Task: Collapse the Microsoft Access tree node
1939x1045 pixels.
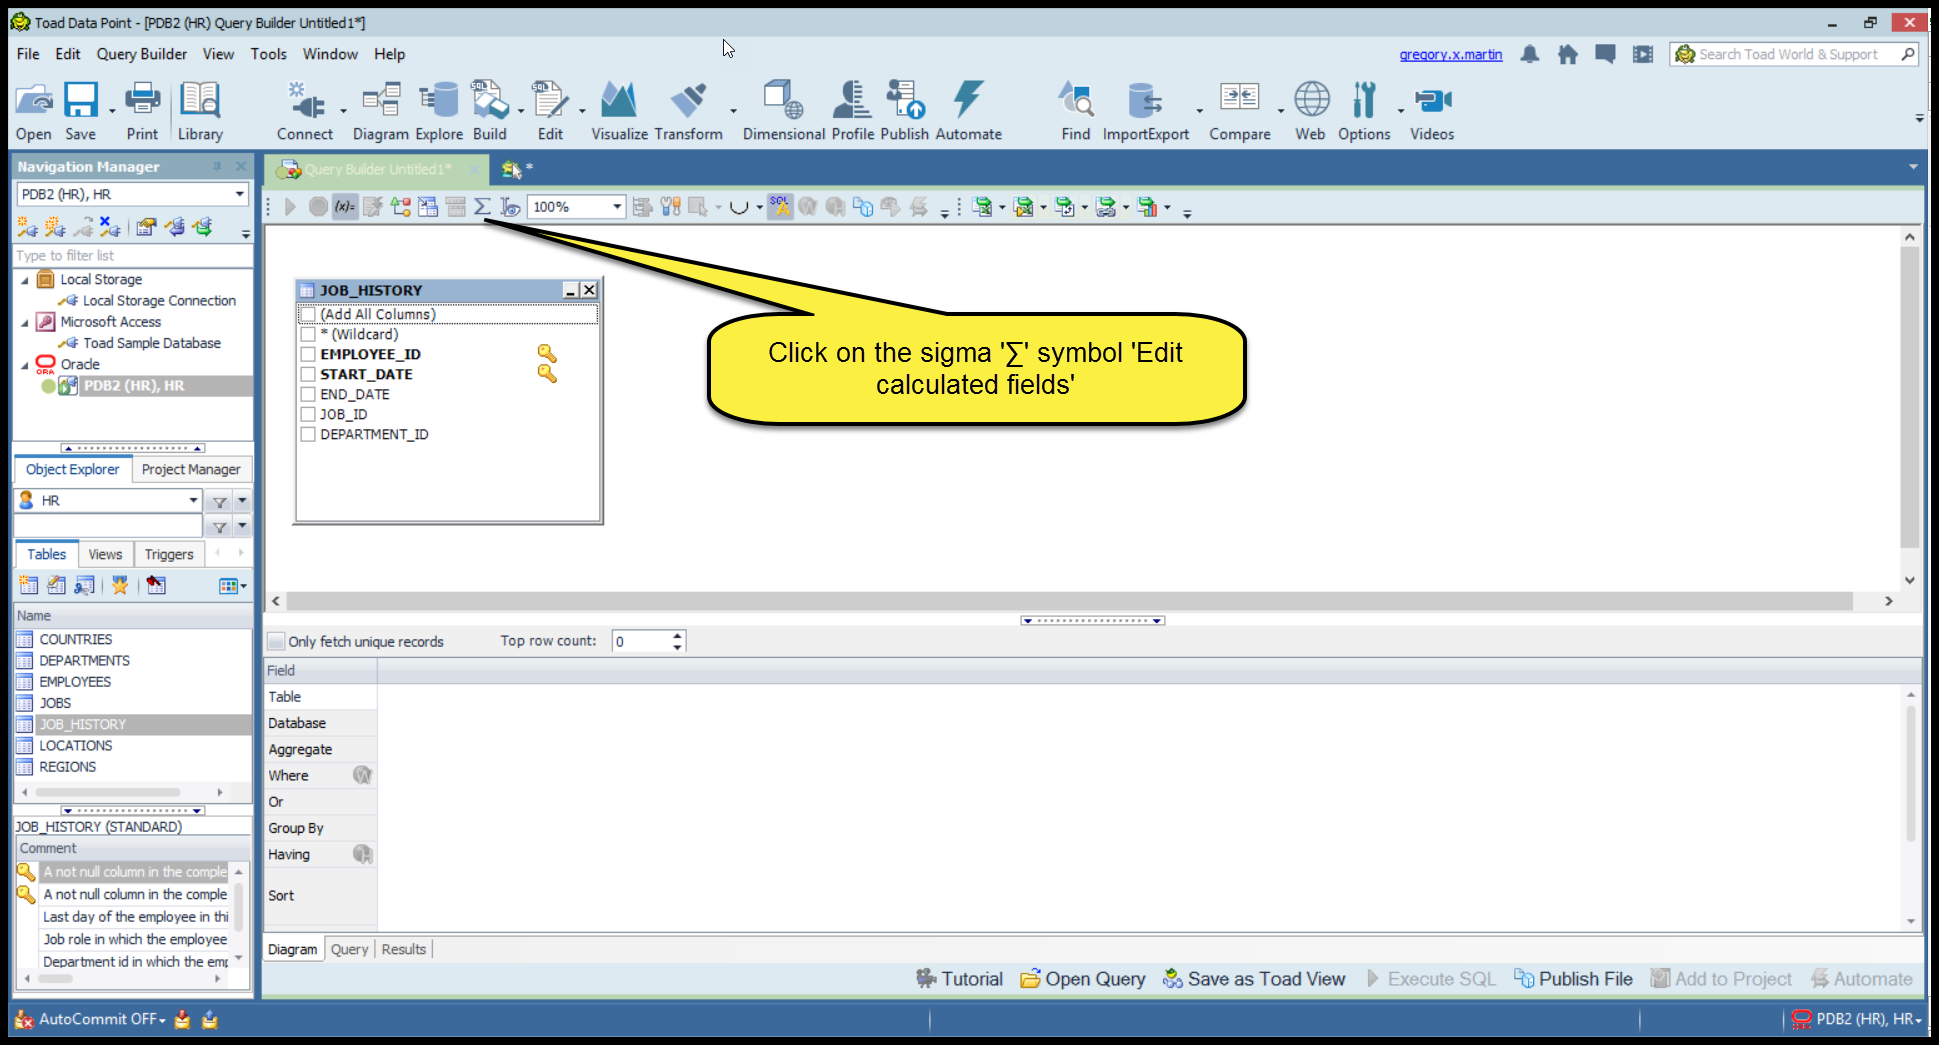Action: tap(25, 322)
